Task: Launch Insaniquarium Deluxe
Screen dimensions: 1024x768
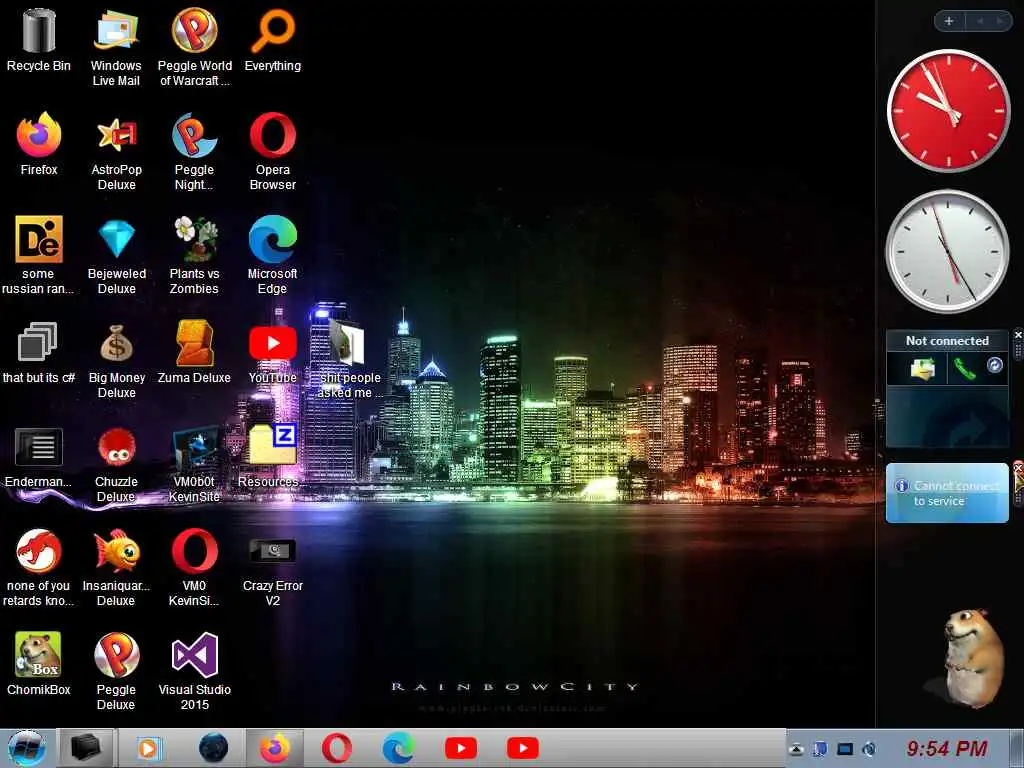Action: [x=116, y=567]
